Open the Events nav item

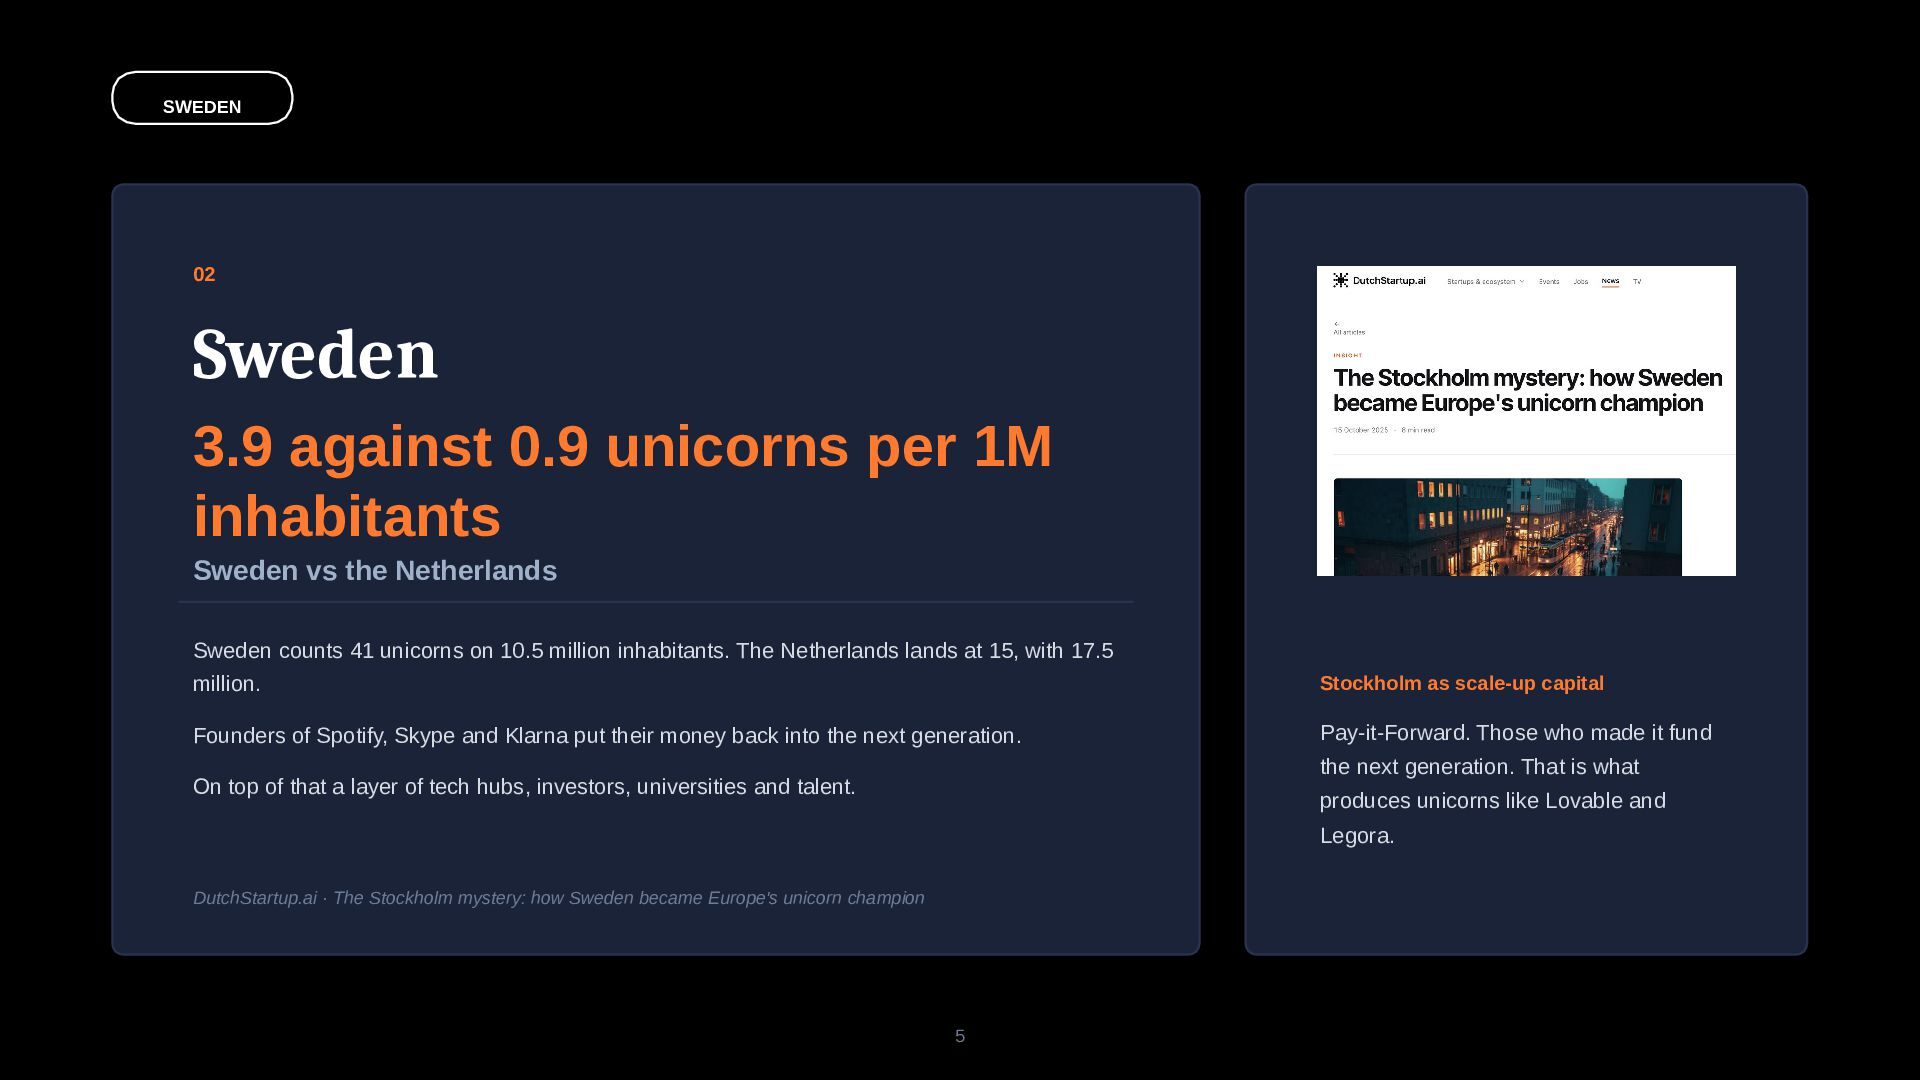[1549, 281]
